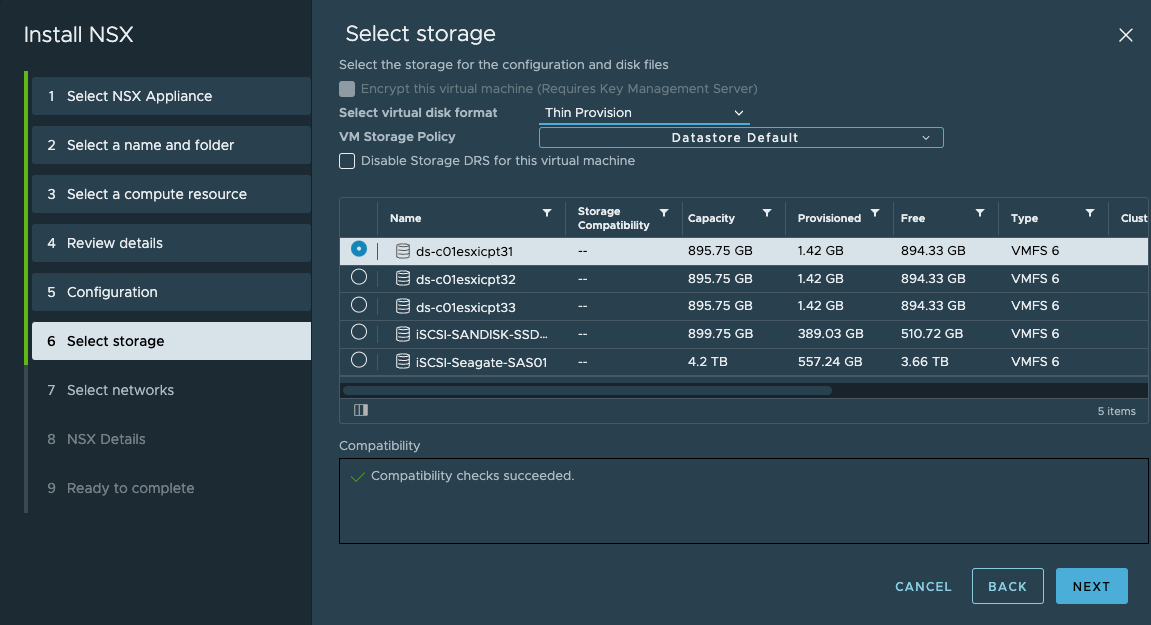1151x625 pixels.
Task: Click datastore icon for ds-c01esxicpt31
Action: (x=402, y=251)
